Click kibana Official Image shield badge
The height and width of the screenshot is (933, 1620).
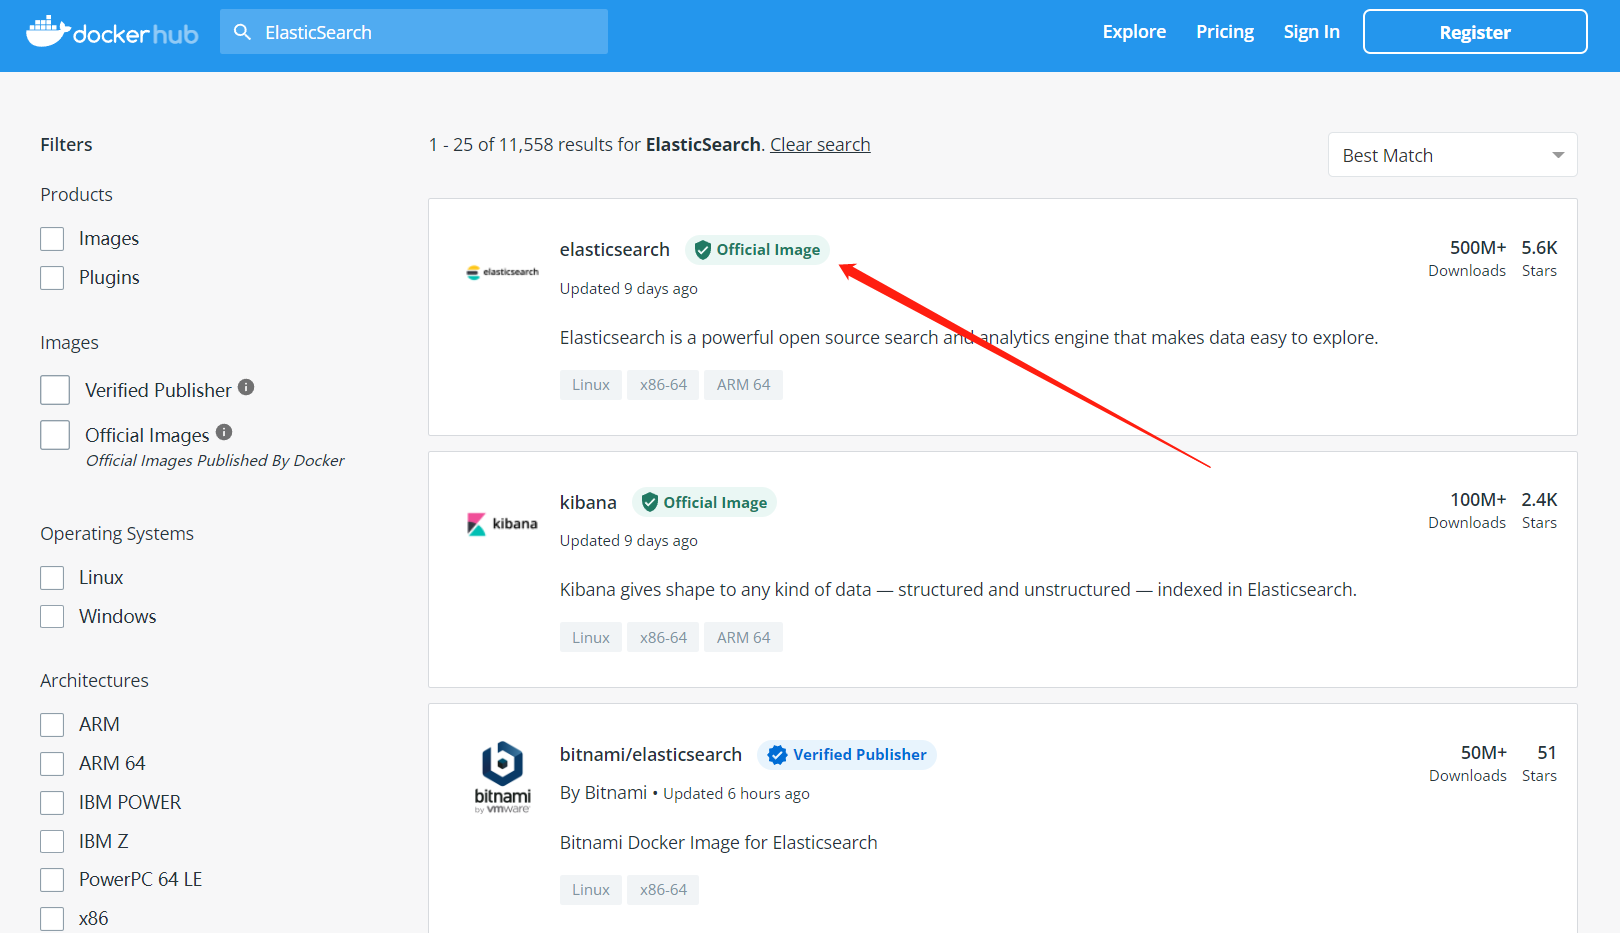[x=704, y=502]
